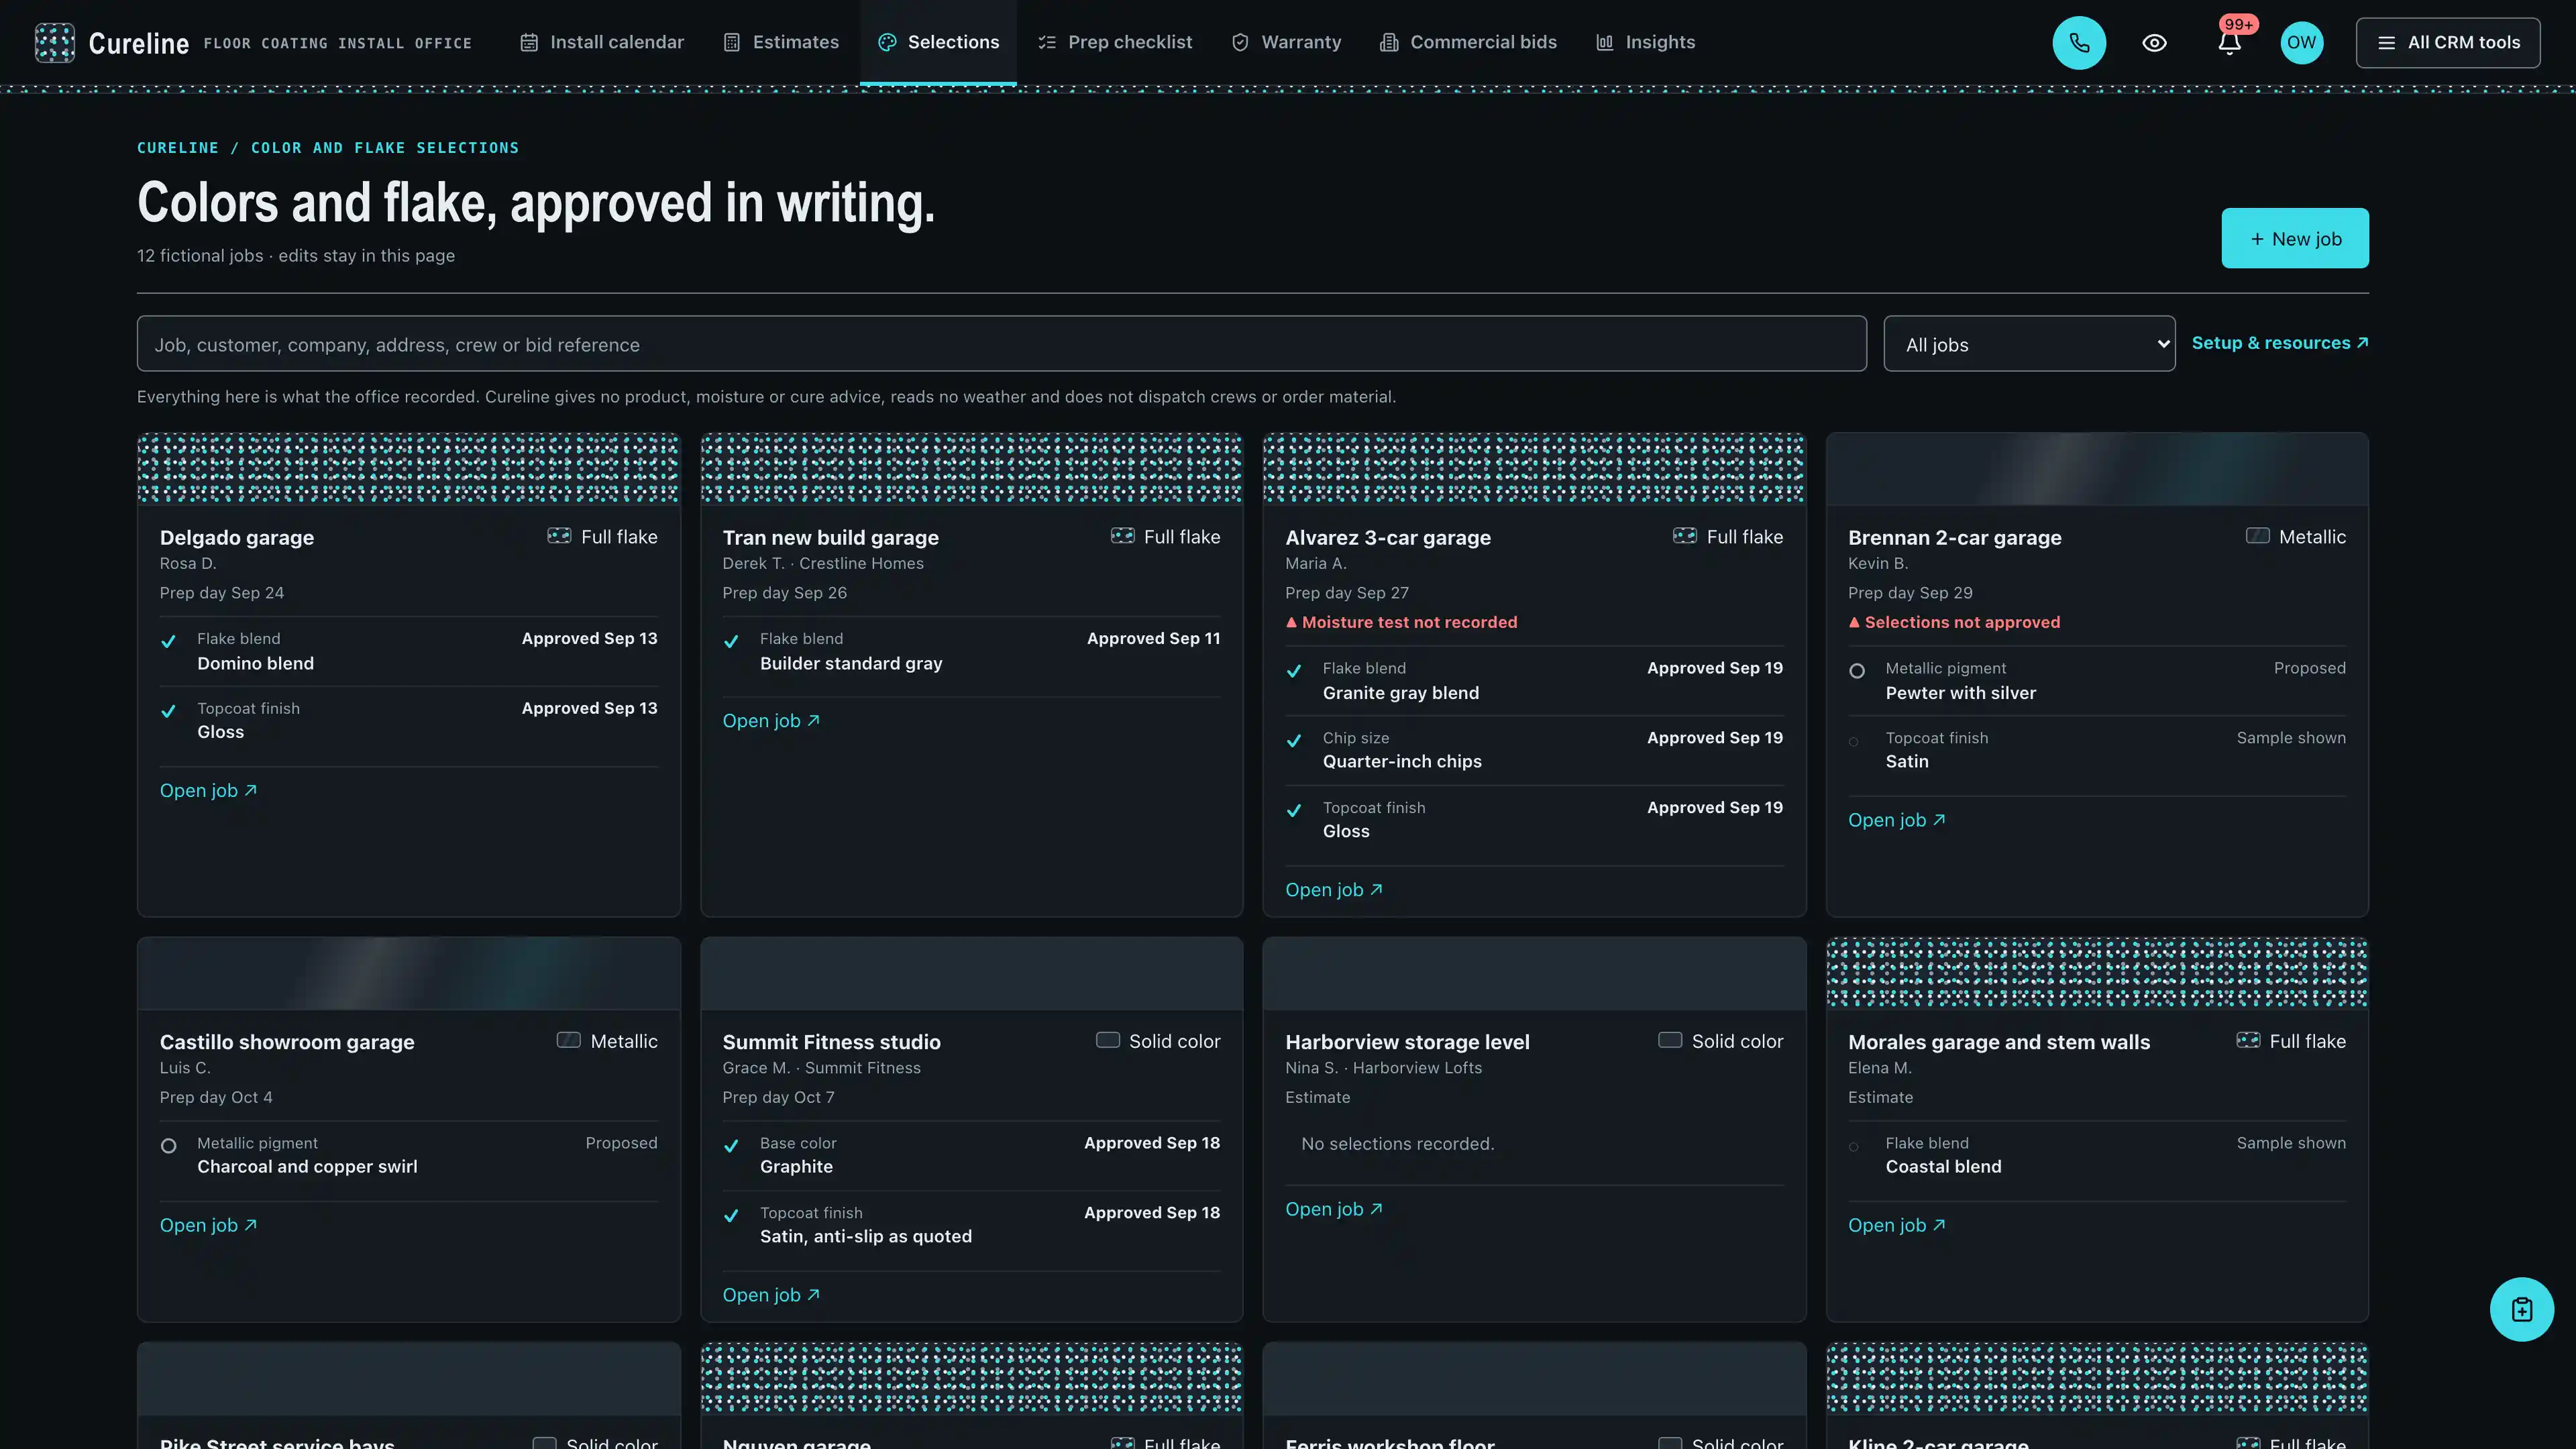This screenshot has height=1449, width=2576.
Task: Select Pewter with silver proposed radio
Action: [1856, 671]
